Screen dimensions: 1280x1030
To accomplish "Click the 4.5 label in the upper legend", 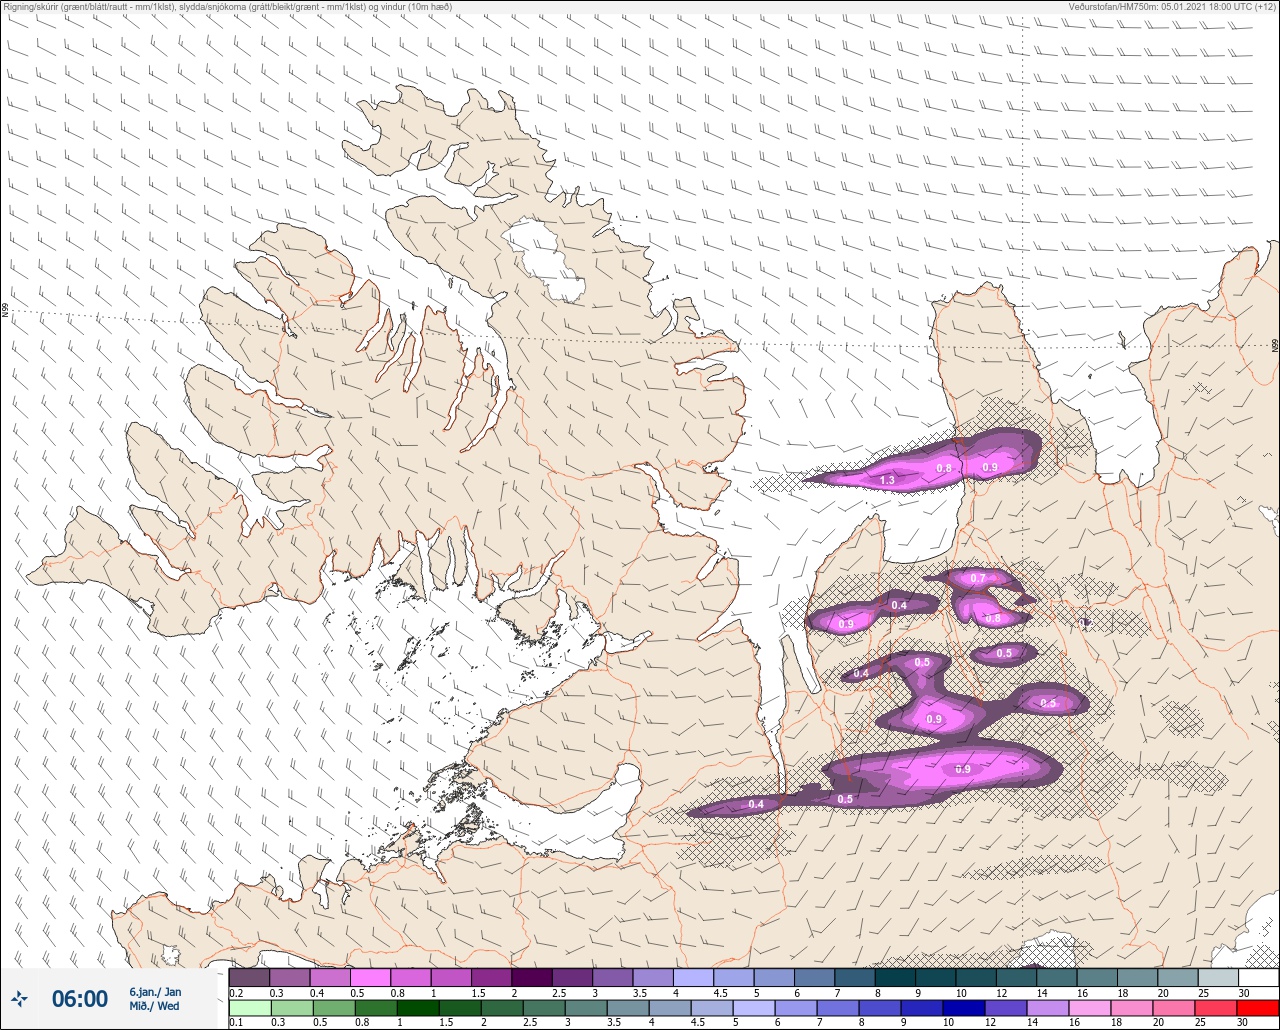I will coord(721,992).
